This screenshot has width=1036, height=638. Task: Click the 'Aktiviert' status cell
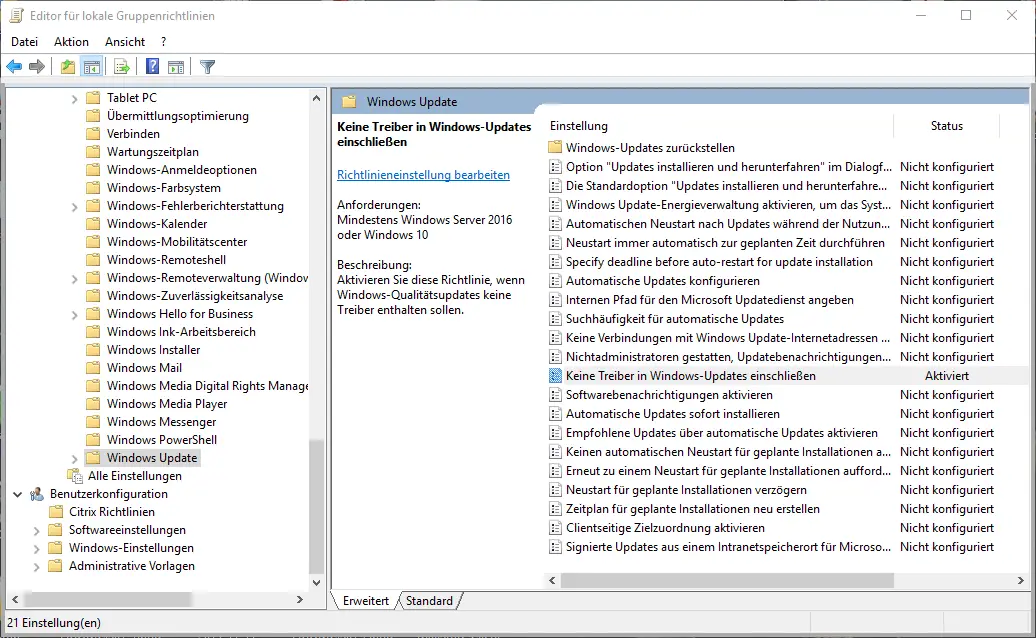coord(947,376)
